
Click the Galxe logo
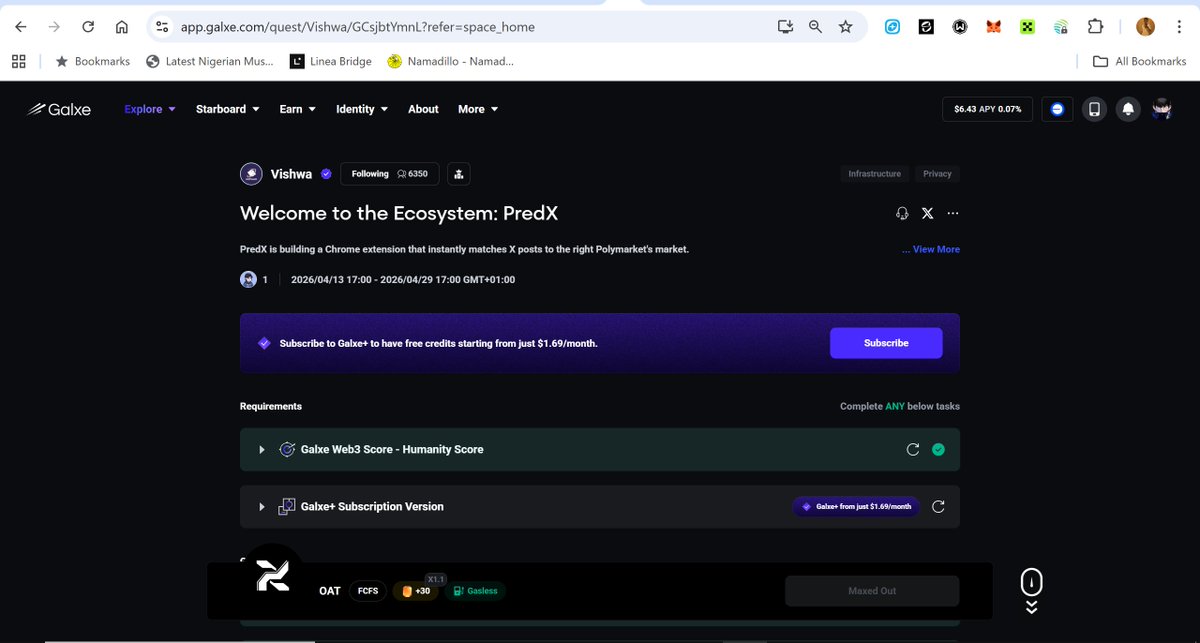click(x=59, y=109)
